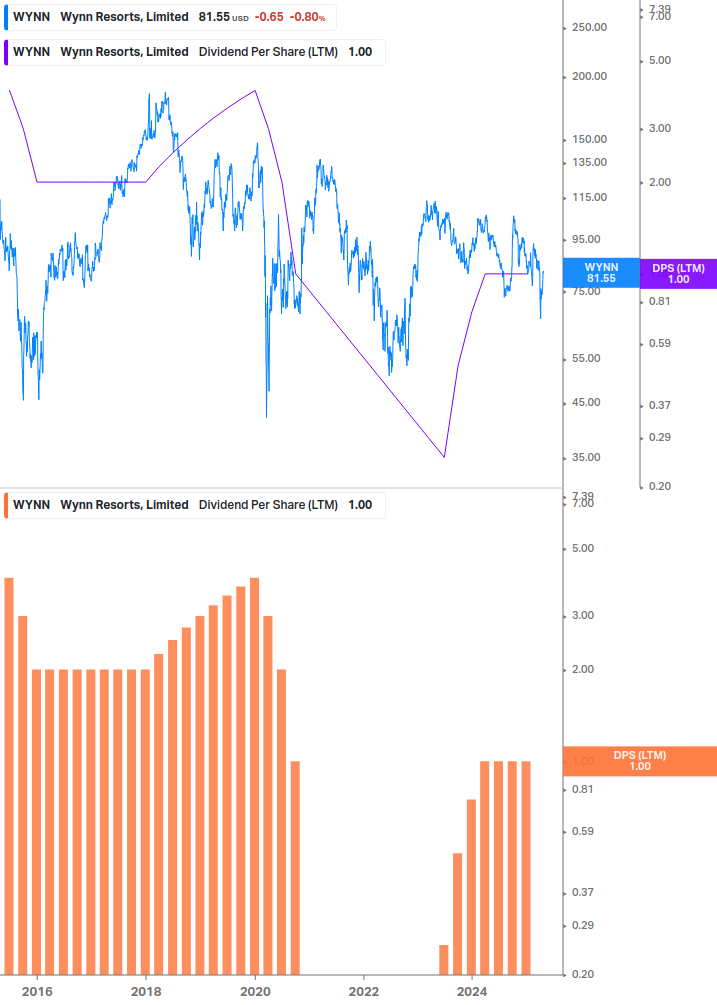Image resolution: width=717 pixels, height=1005 pixels.
Task: Click the purple DPS (LTM) 1.00 axis tag
Action: [x=678, y=274]
